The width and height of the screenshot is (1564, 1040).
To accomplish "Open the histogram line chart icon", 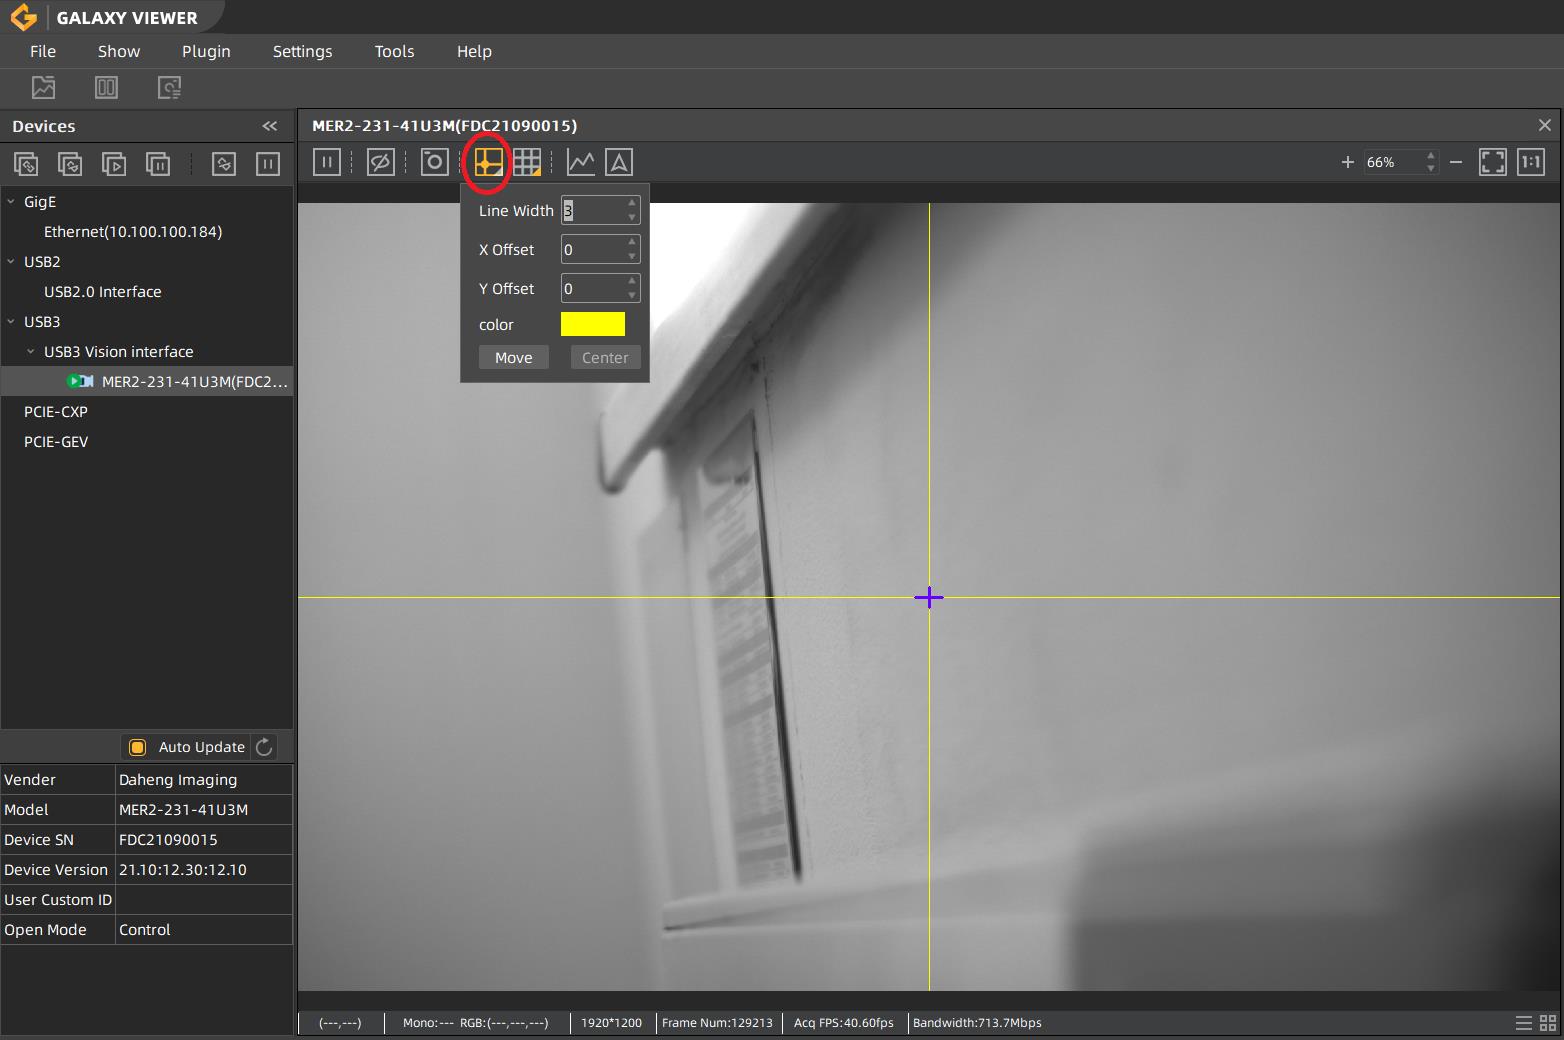I will point(580,162).
